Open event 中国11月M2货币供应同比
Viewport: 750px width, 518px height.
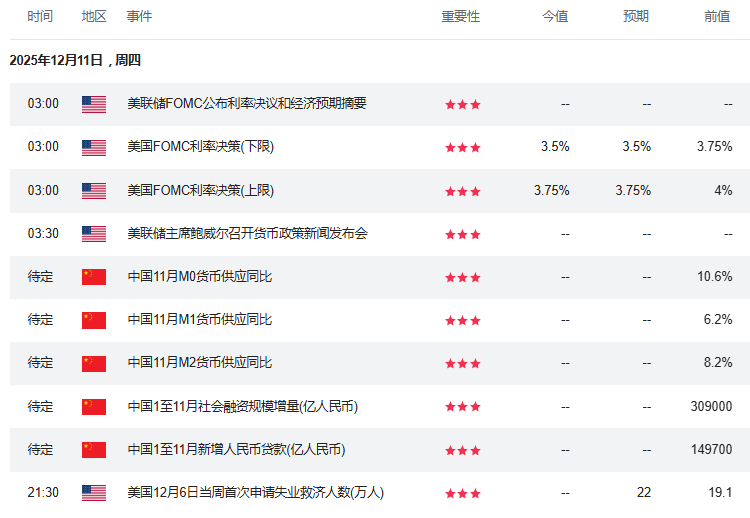(x=200, y=363)
